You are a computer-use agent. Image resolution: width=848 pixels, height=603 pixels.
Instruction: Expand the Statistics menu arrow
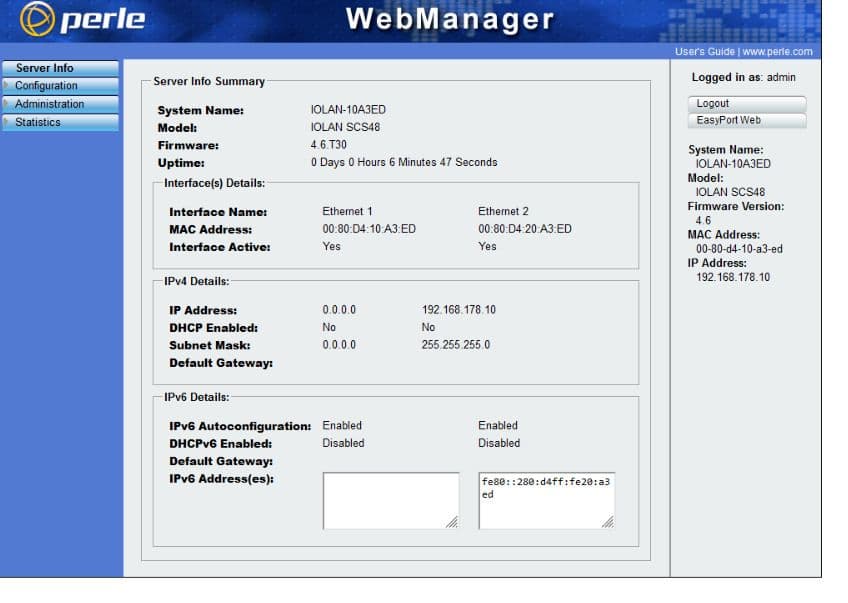pyautogui.click(x=6, y=122)
